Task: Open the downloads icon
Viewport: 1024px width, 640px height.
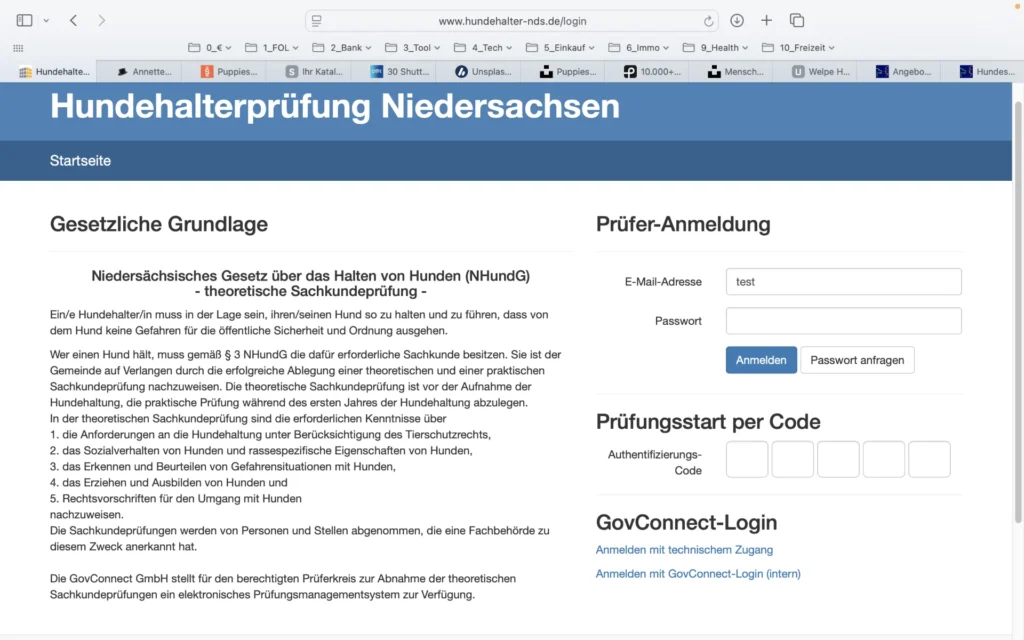Action: 737,20
